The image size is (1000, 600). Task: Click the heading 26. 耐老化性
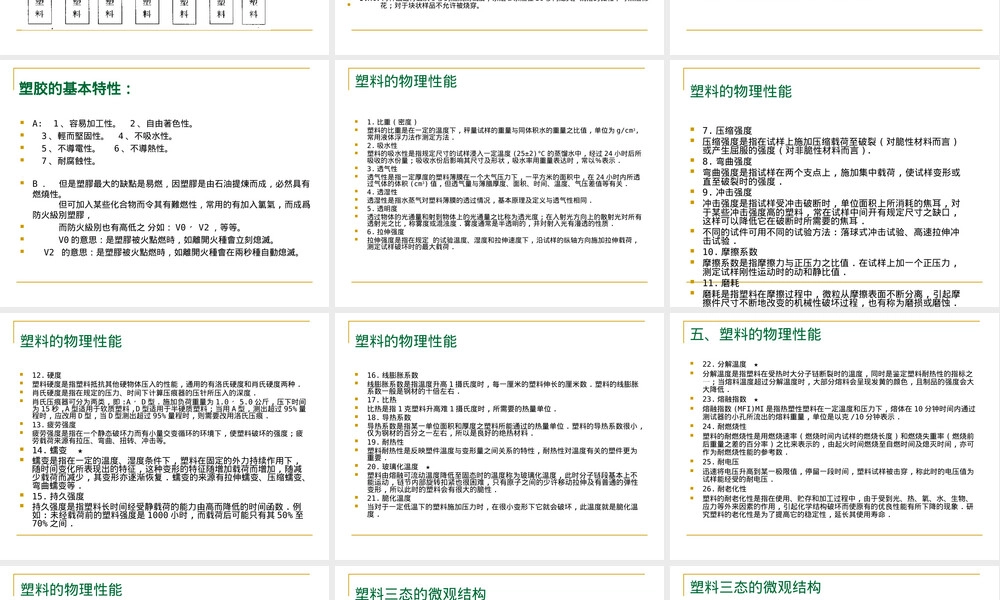(724, 490)
